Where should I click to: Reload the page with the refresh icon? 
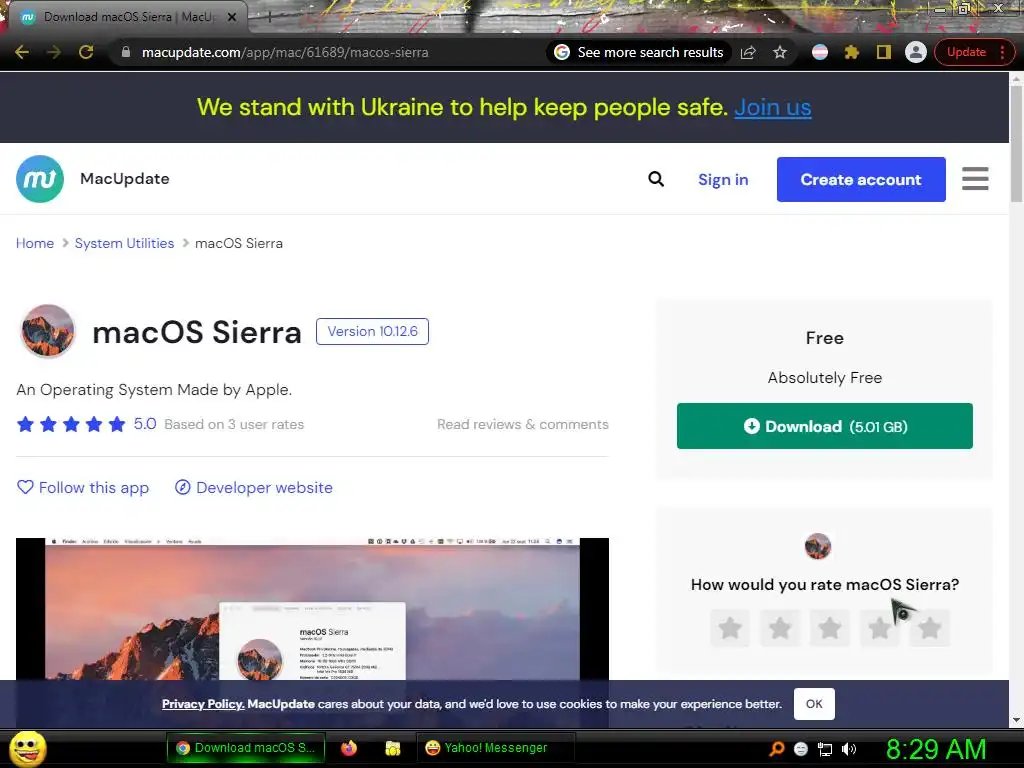click(86, 52)
